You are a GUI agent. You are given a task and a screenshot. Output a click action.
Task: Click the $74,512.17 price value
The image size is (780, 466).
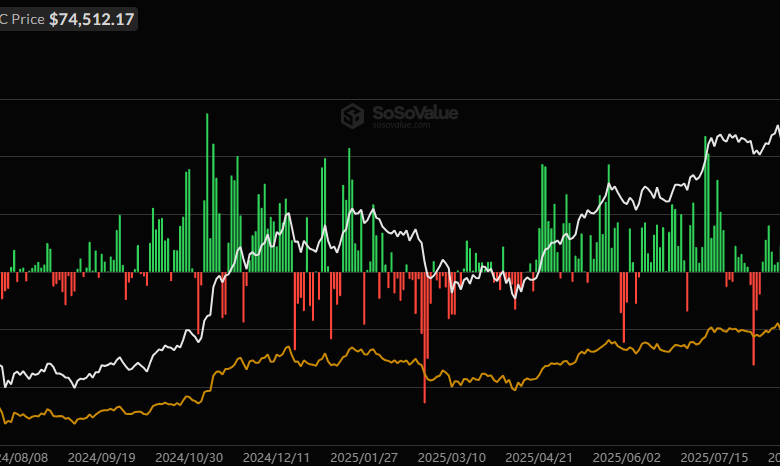[x=92, y=19]
